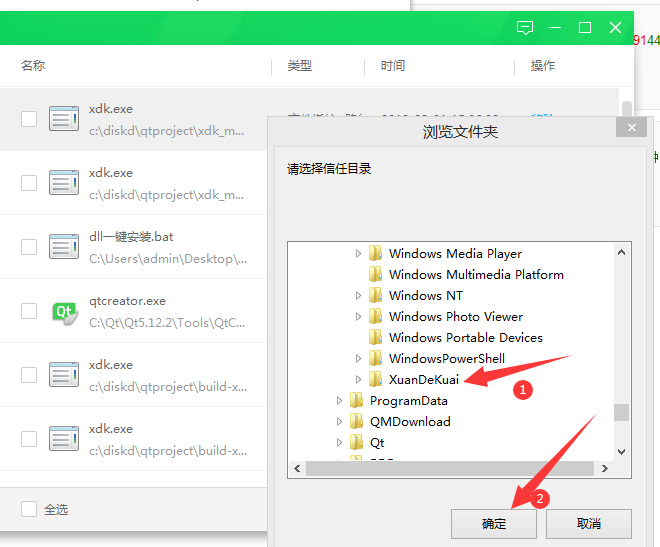
Task: Close the 浏览文件夹 dialog
Action: pos(631,127)
